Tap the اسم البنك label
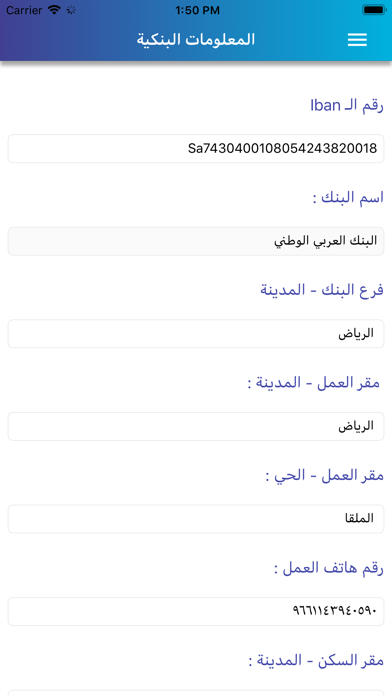 point(348,198)
